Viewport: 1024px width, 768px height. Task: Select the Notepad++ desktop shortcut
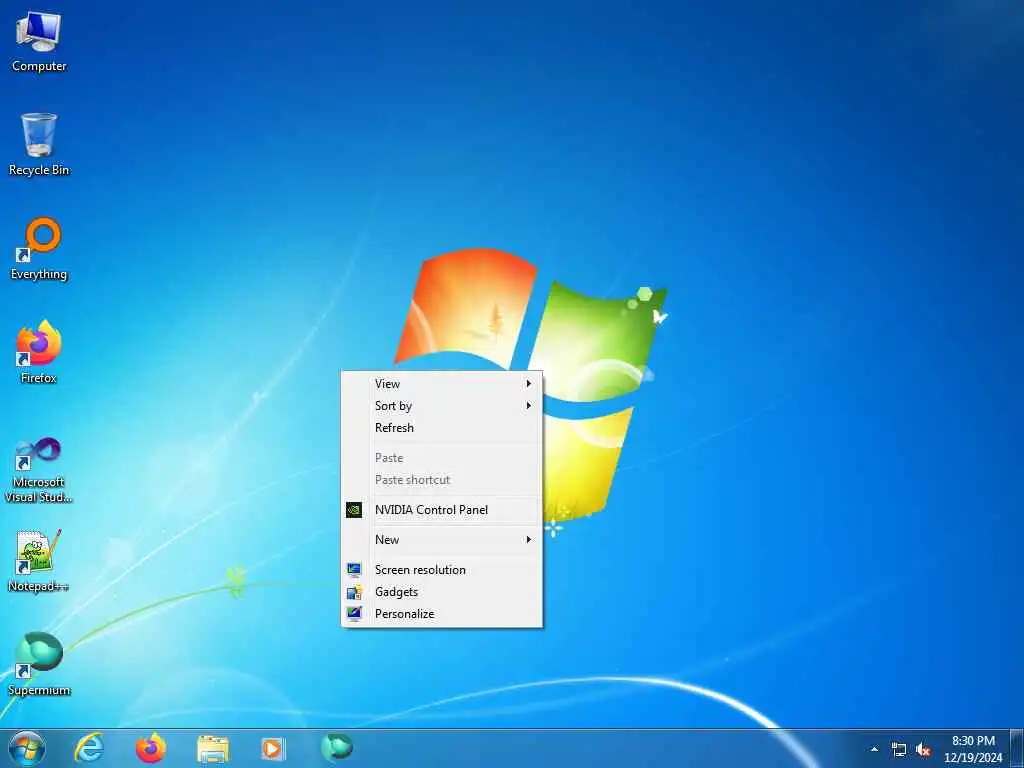39,561
